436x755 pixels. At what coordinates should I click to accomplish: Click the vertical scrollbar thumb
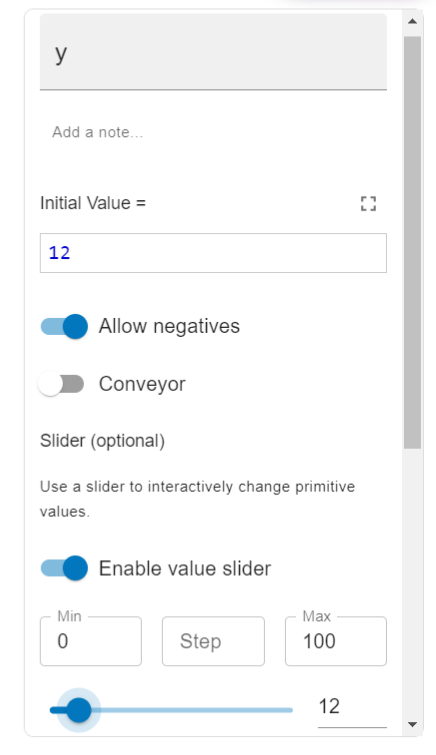[412, 242]
